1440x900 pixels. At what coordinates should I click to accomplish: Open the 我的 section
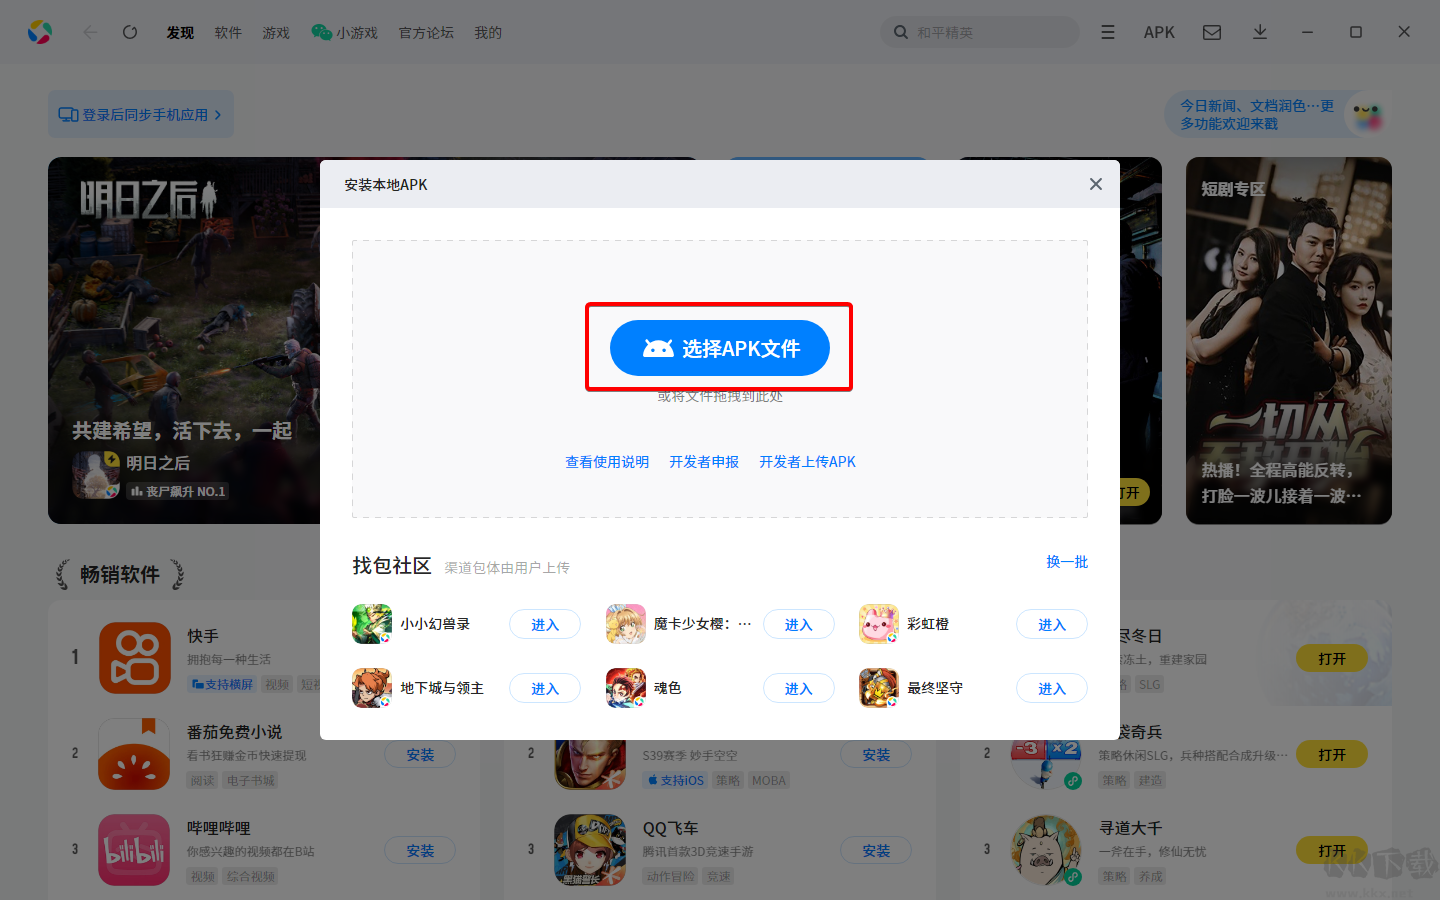coord(488,32)
